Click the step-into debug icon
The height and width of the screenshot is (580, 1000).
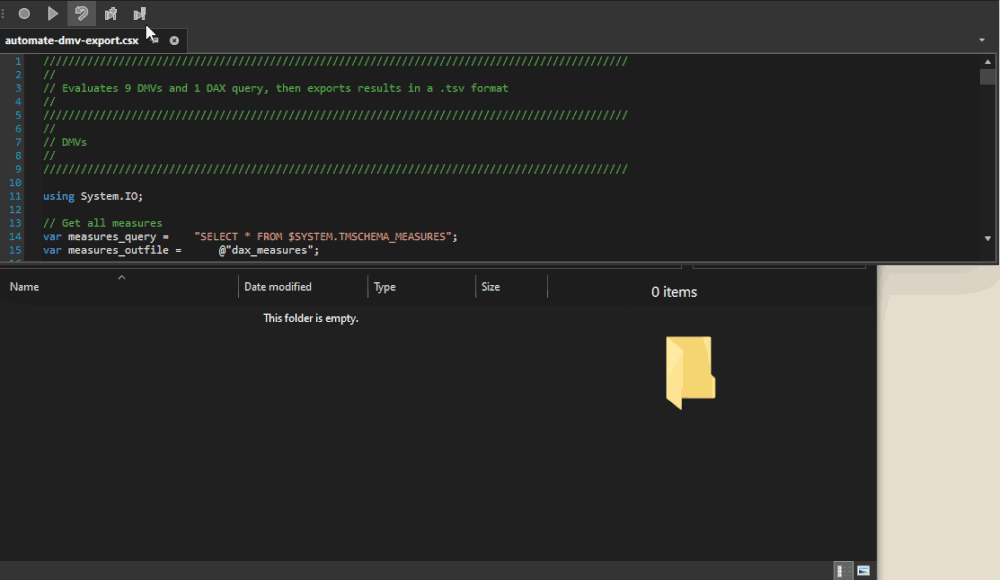pyautogui.click(x=110, y=13)
